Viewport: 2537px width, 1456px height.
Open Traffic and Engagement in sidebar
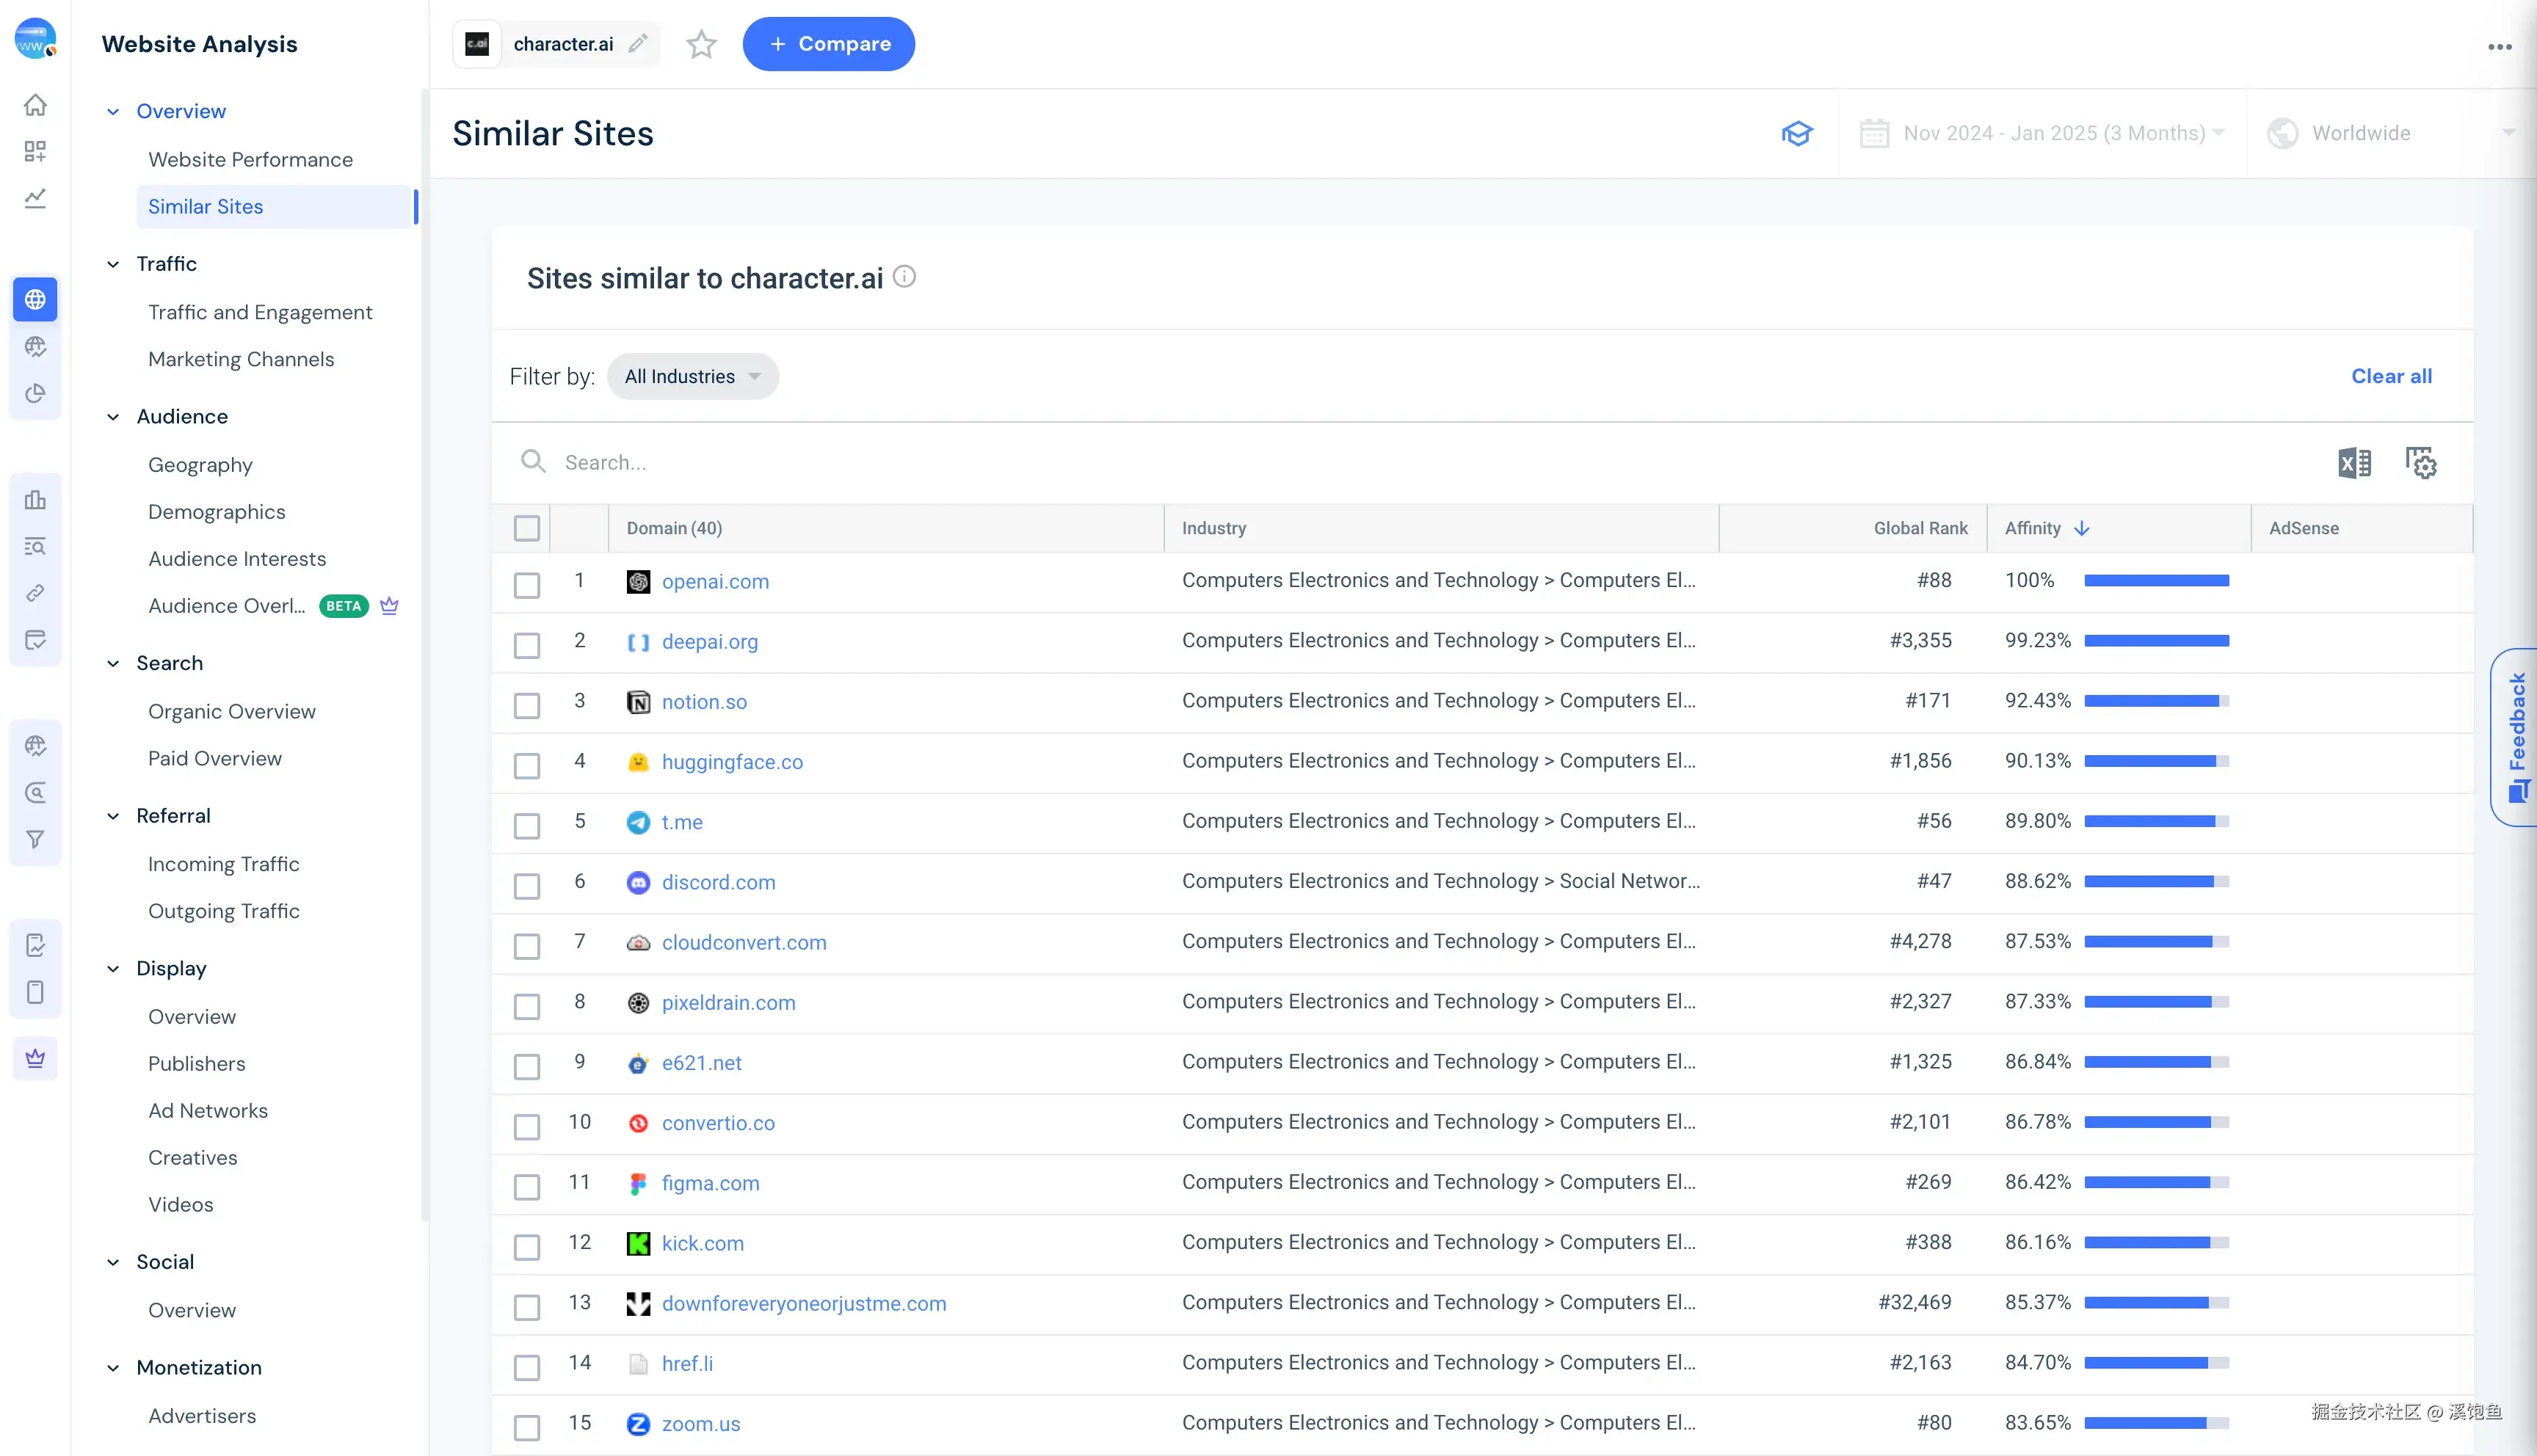[260, 312]
